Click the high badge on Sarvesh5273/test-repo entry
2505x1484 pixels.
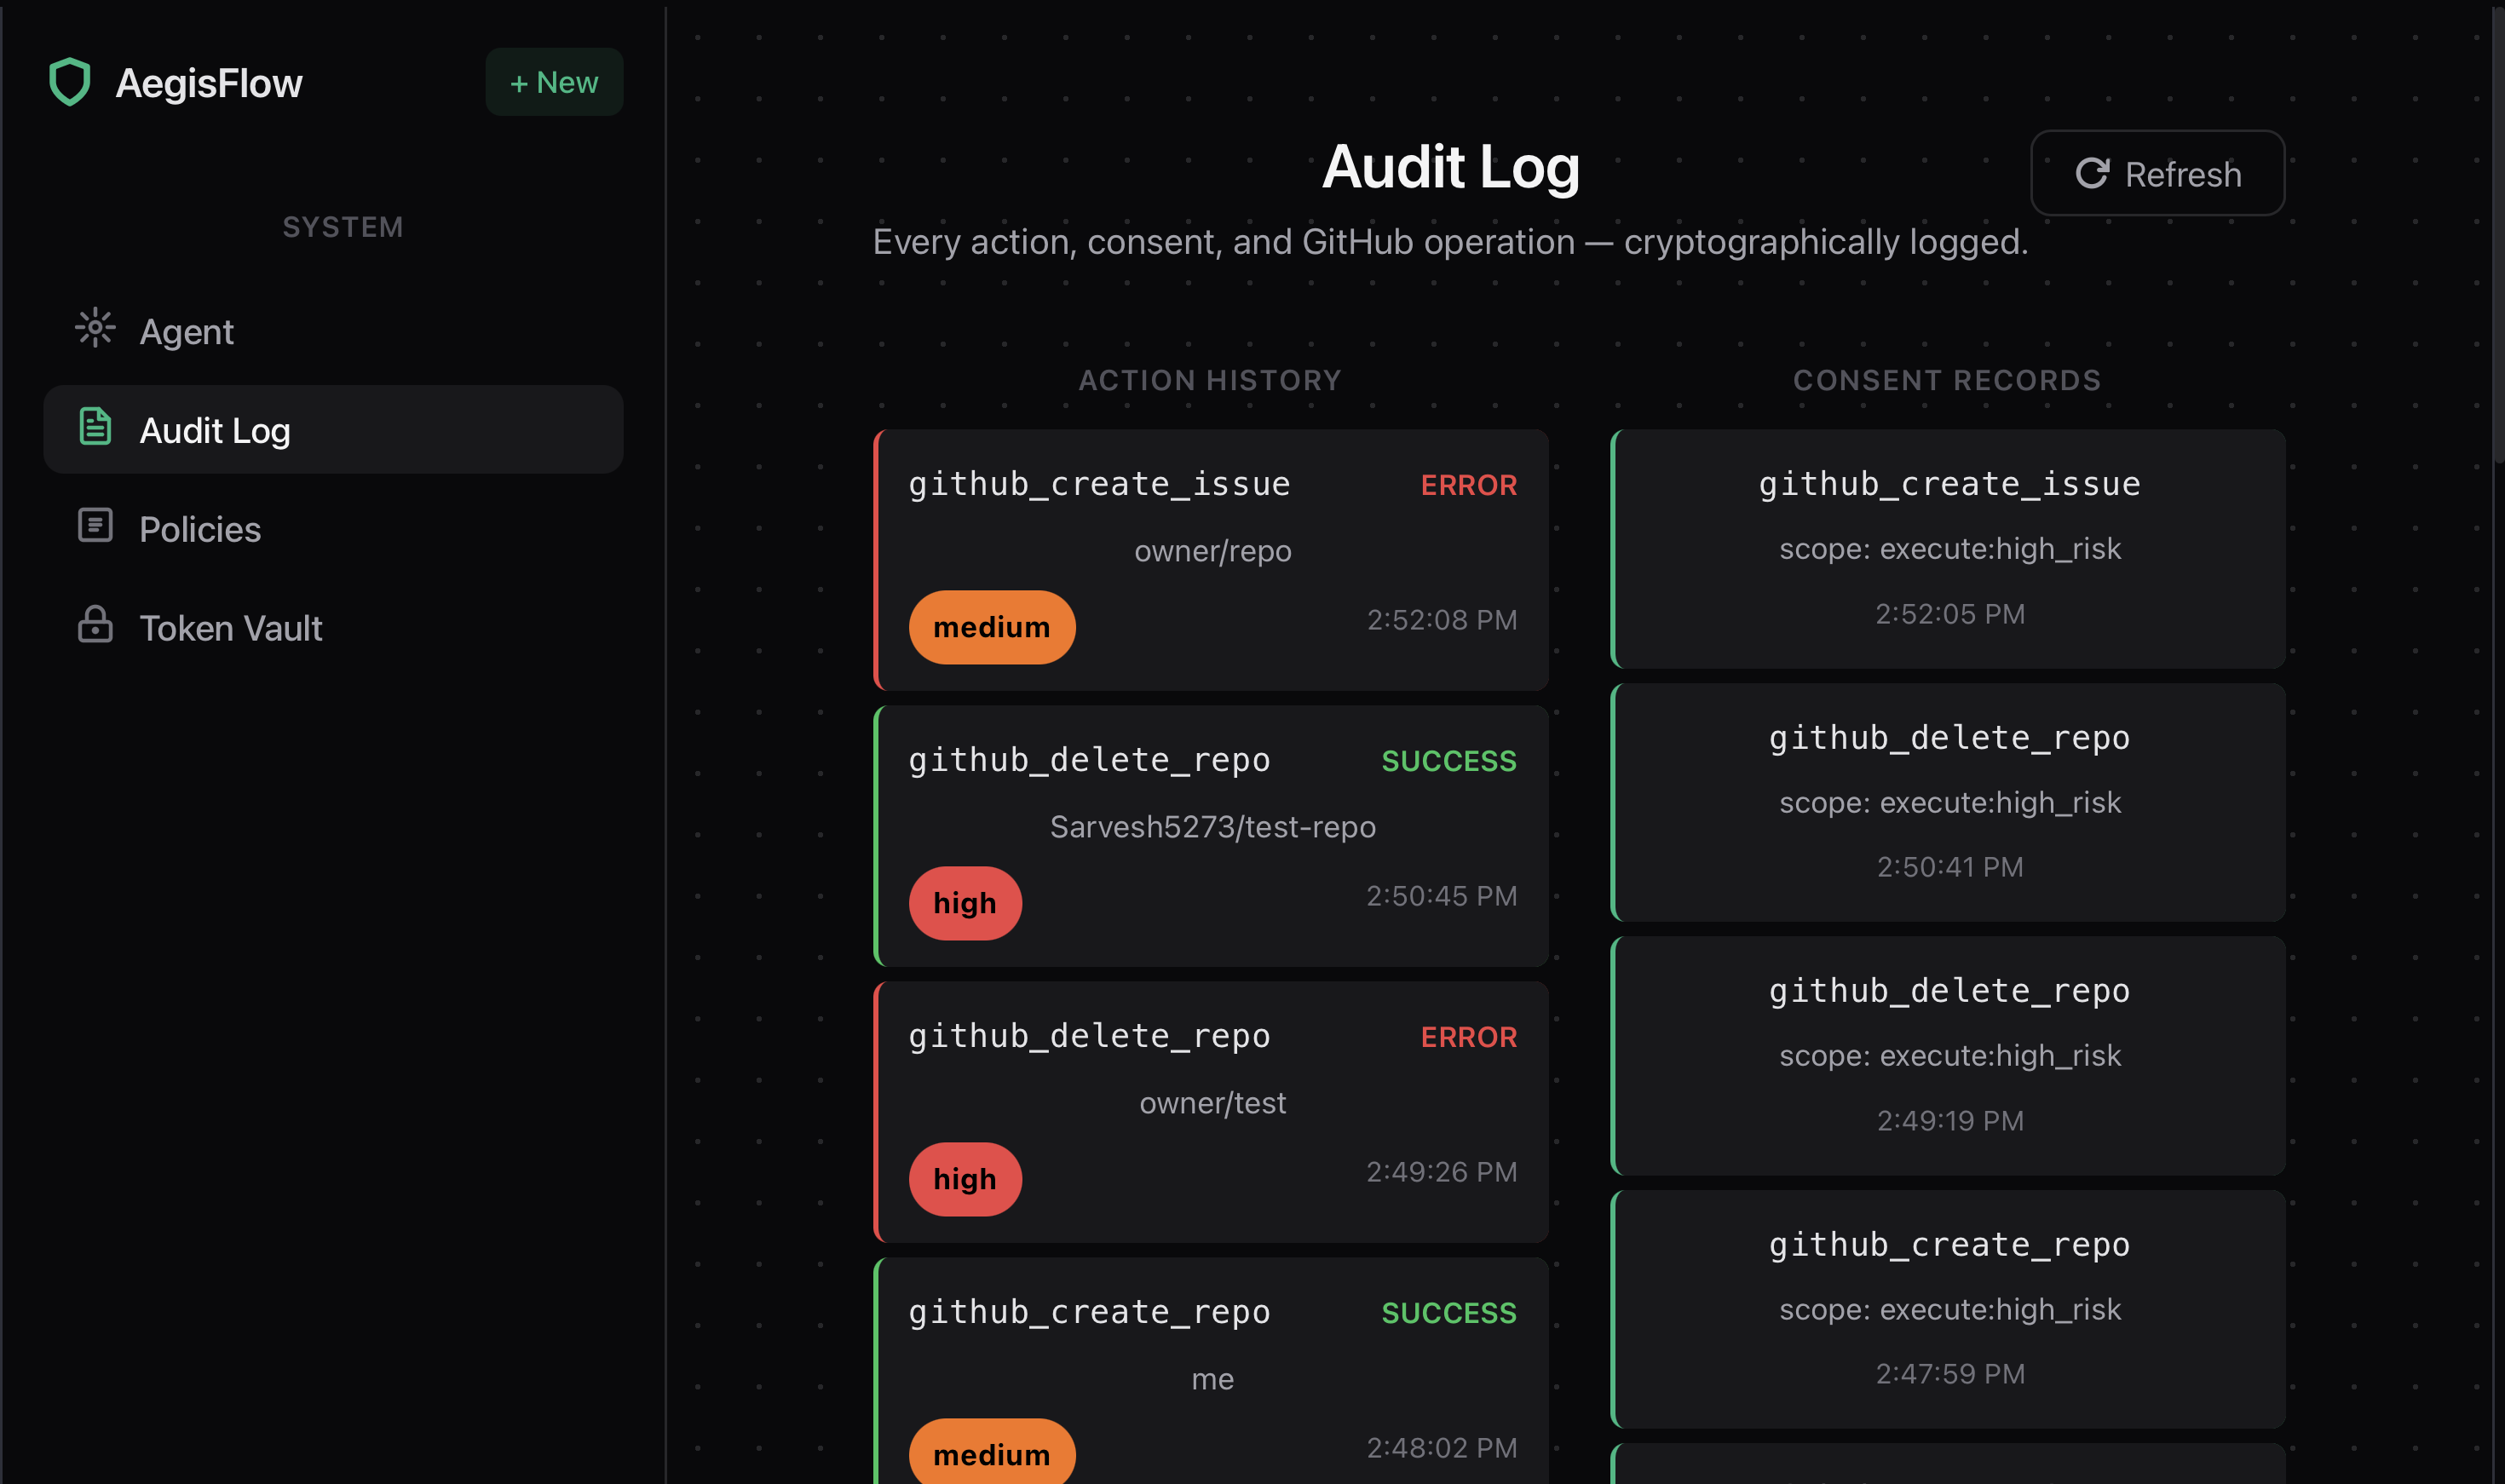pos(964,903)
